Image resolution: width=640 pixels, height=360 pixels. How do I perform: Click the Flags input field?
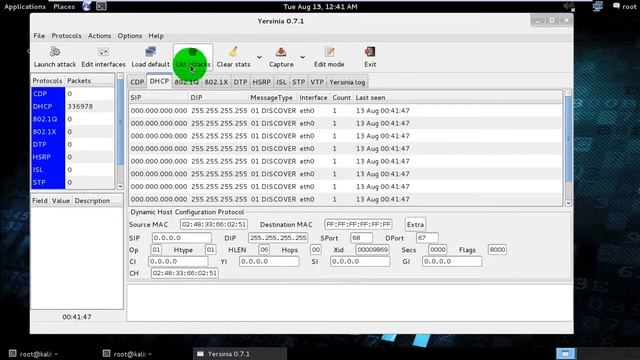coord(497,249)
